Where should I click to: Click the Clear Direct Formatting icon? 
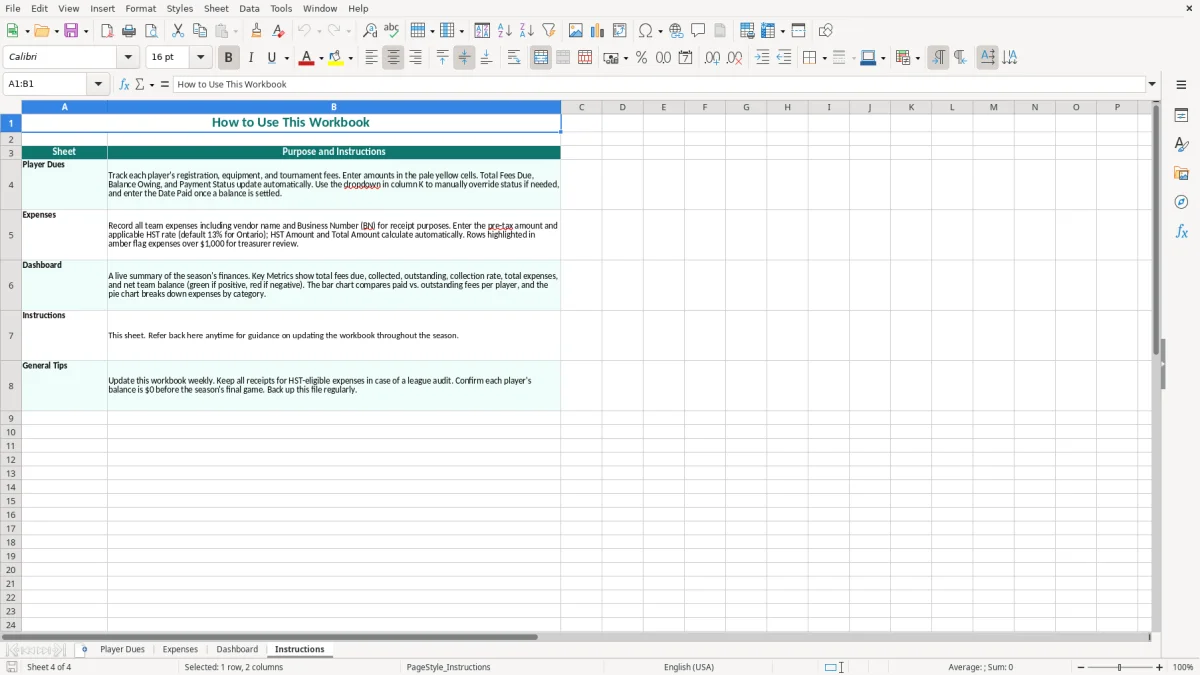point(279,31)
